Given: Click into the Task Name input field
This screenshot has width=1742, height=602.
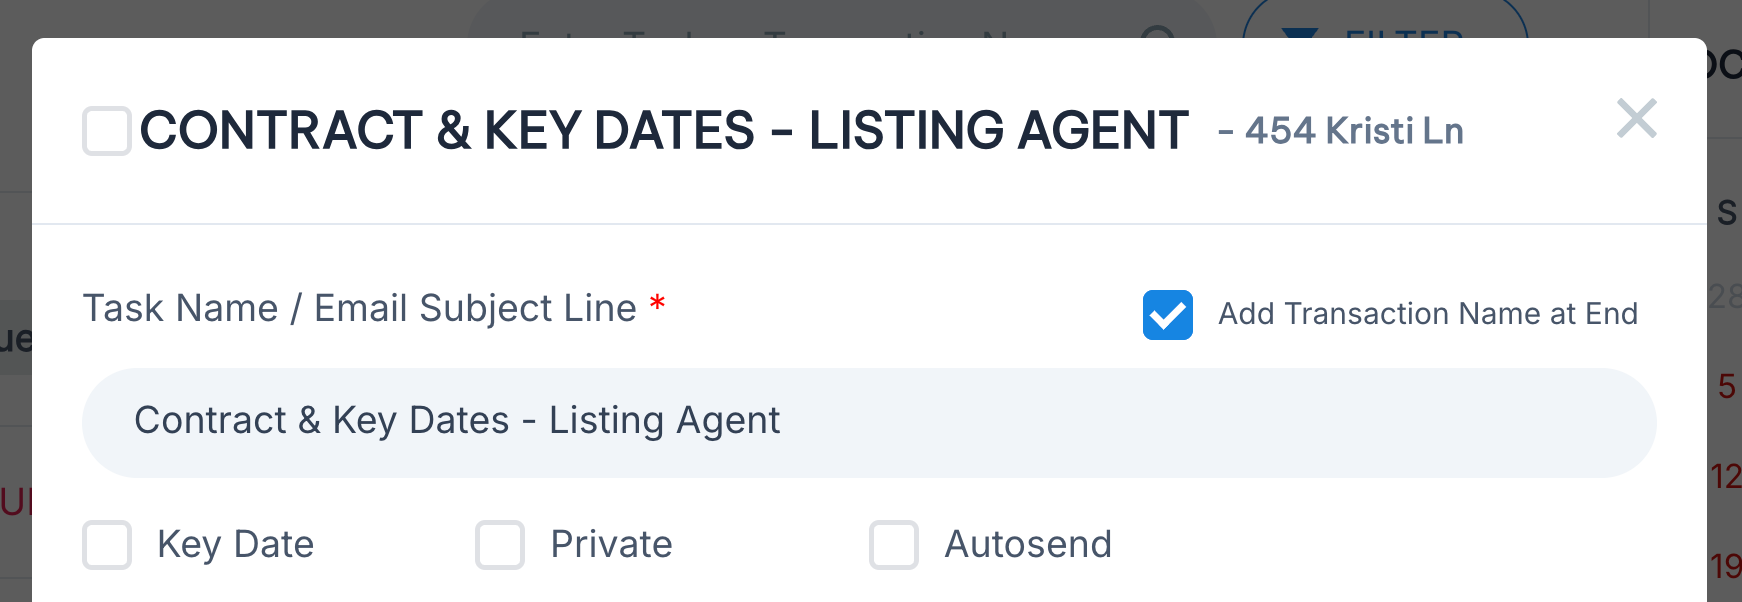Looking at the screenshot, I should coord(868,422).
